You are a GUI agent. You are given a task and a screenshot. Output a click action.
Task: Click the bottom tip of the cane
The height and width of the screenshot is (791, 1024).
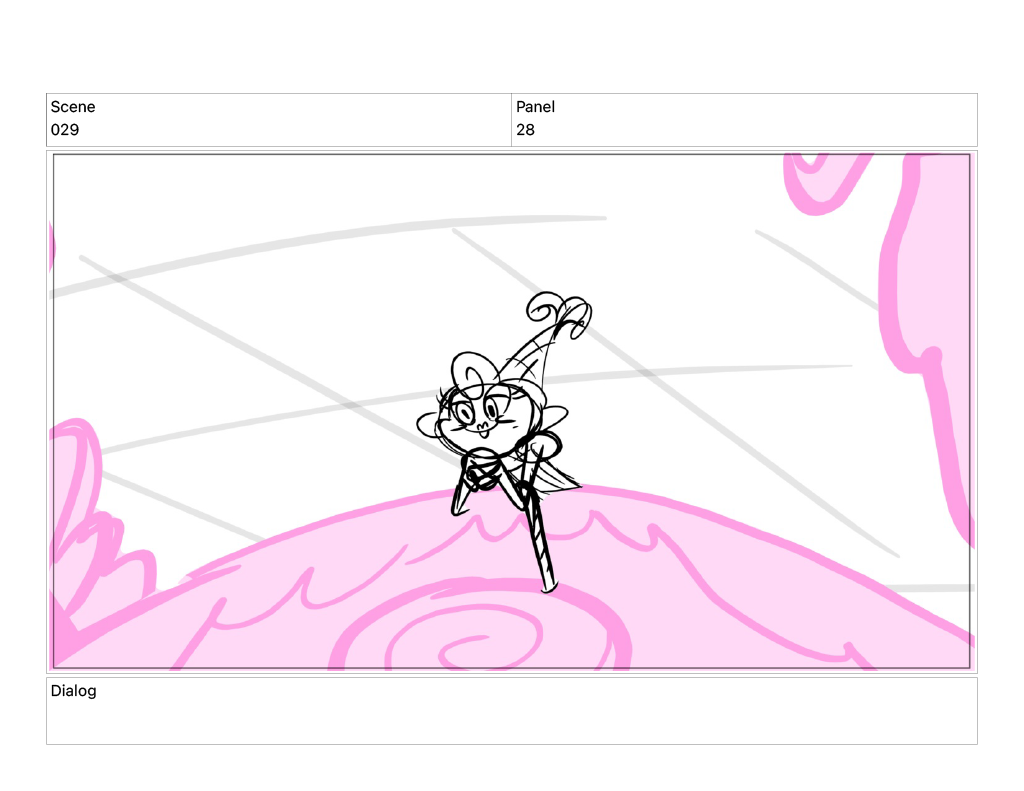coord(548,587)
